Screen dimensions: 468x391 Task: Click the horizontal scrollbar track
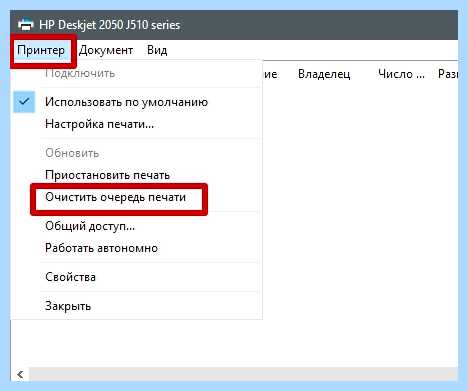click(x=243, y=374)
